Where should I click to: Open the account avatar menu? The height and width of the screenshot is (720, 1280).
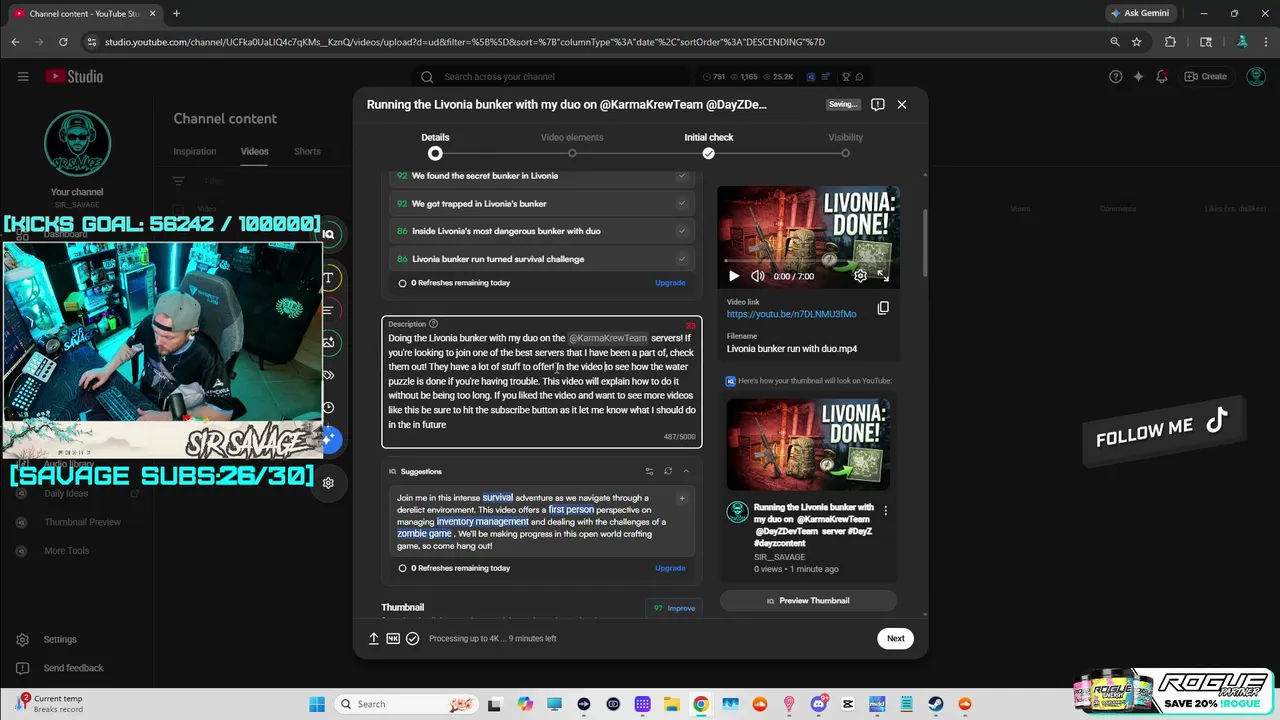(1256, 76)
